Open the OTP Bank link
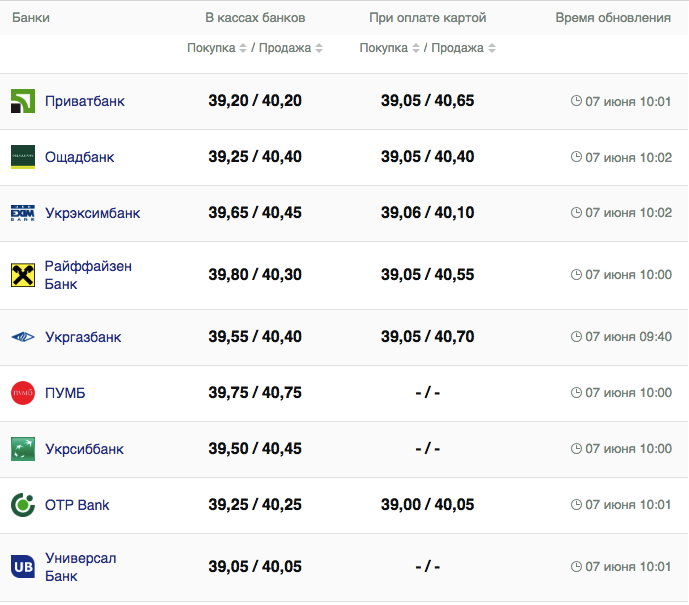The height and width of the screenshot is (605, 689). pyautogui.click(x=77, y=505)
